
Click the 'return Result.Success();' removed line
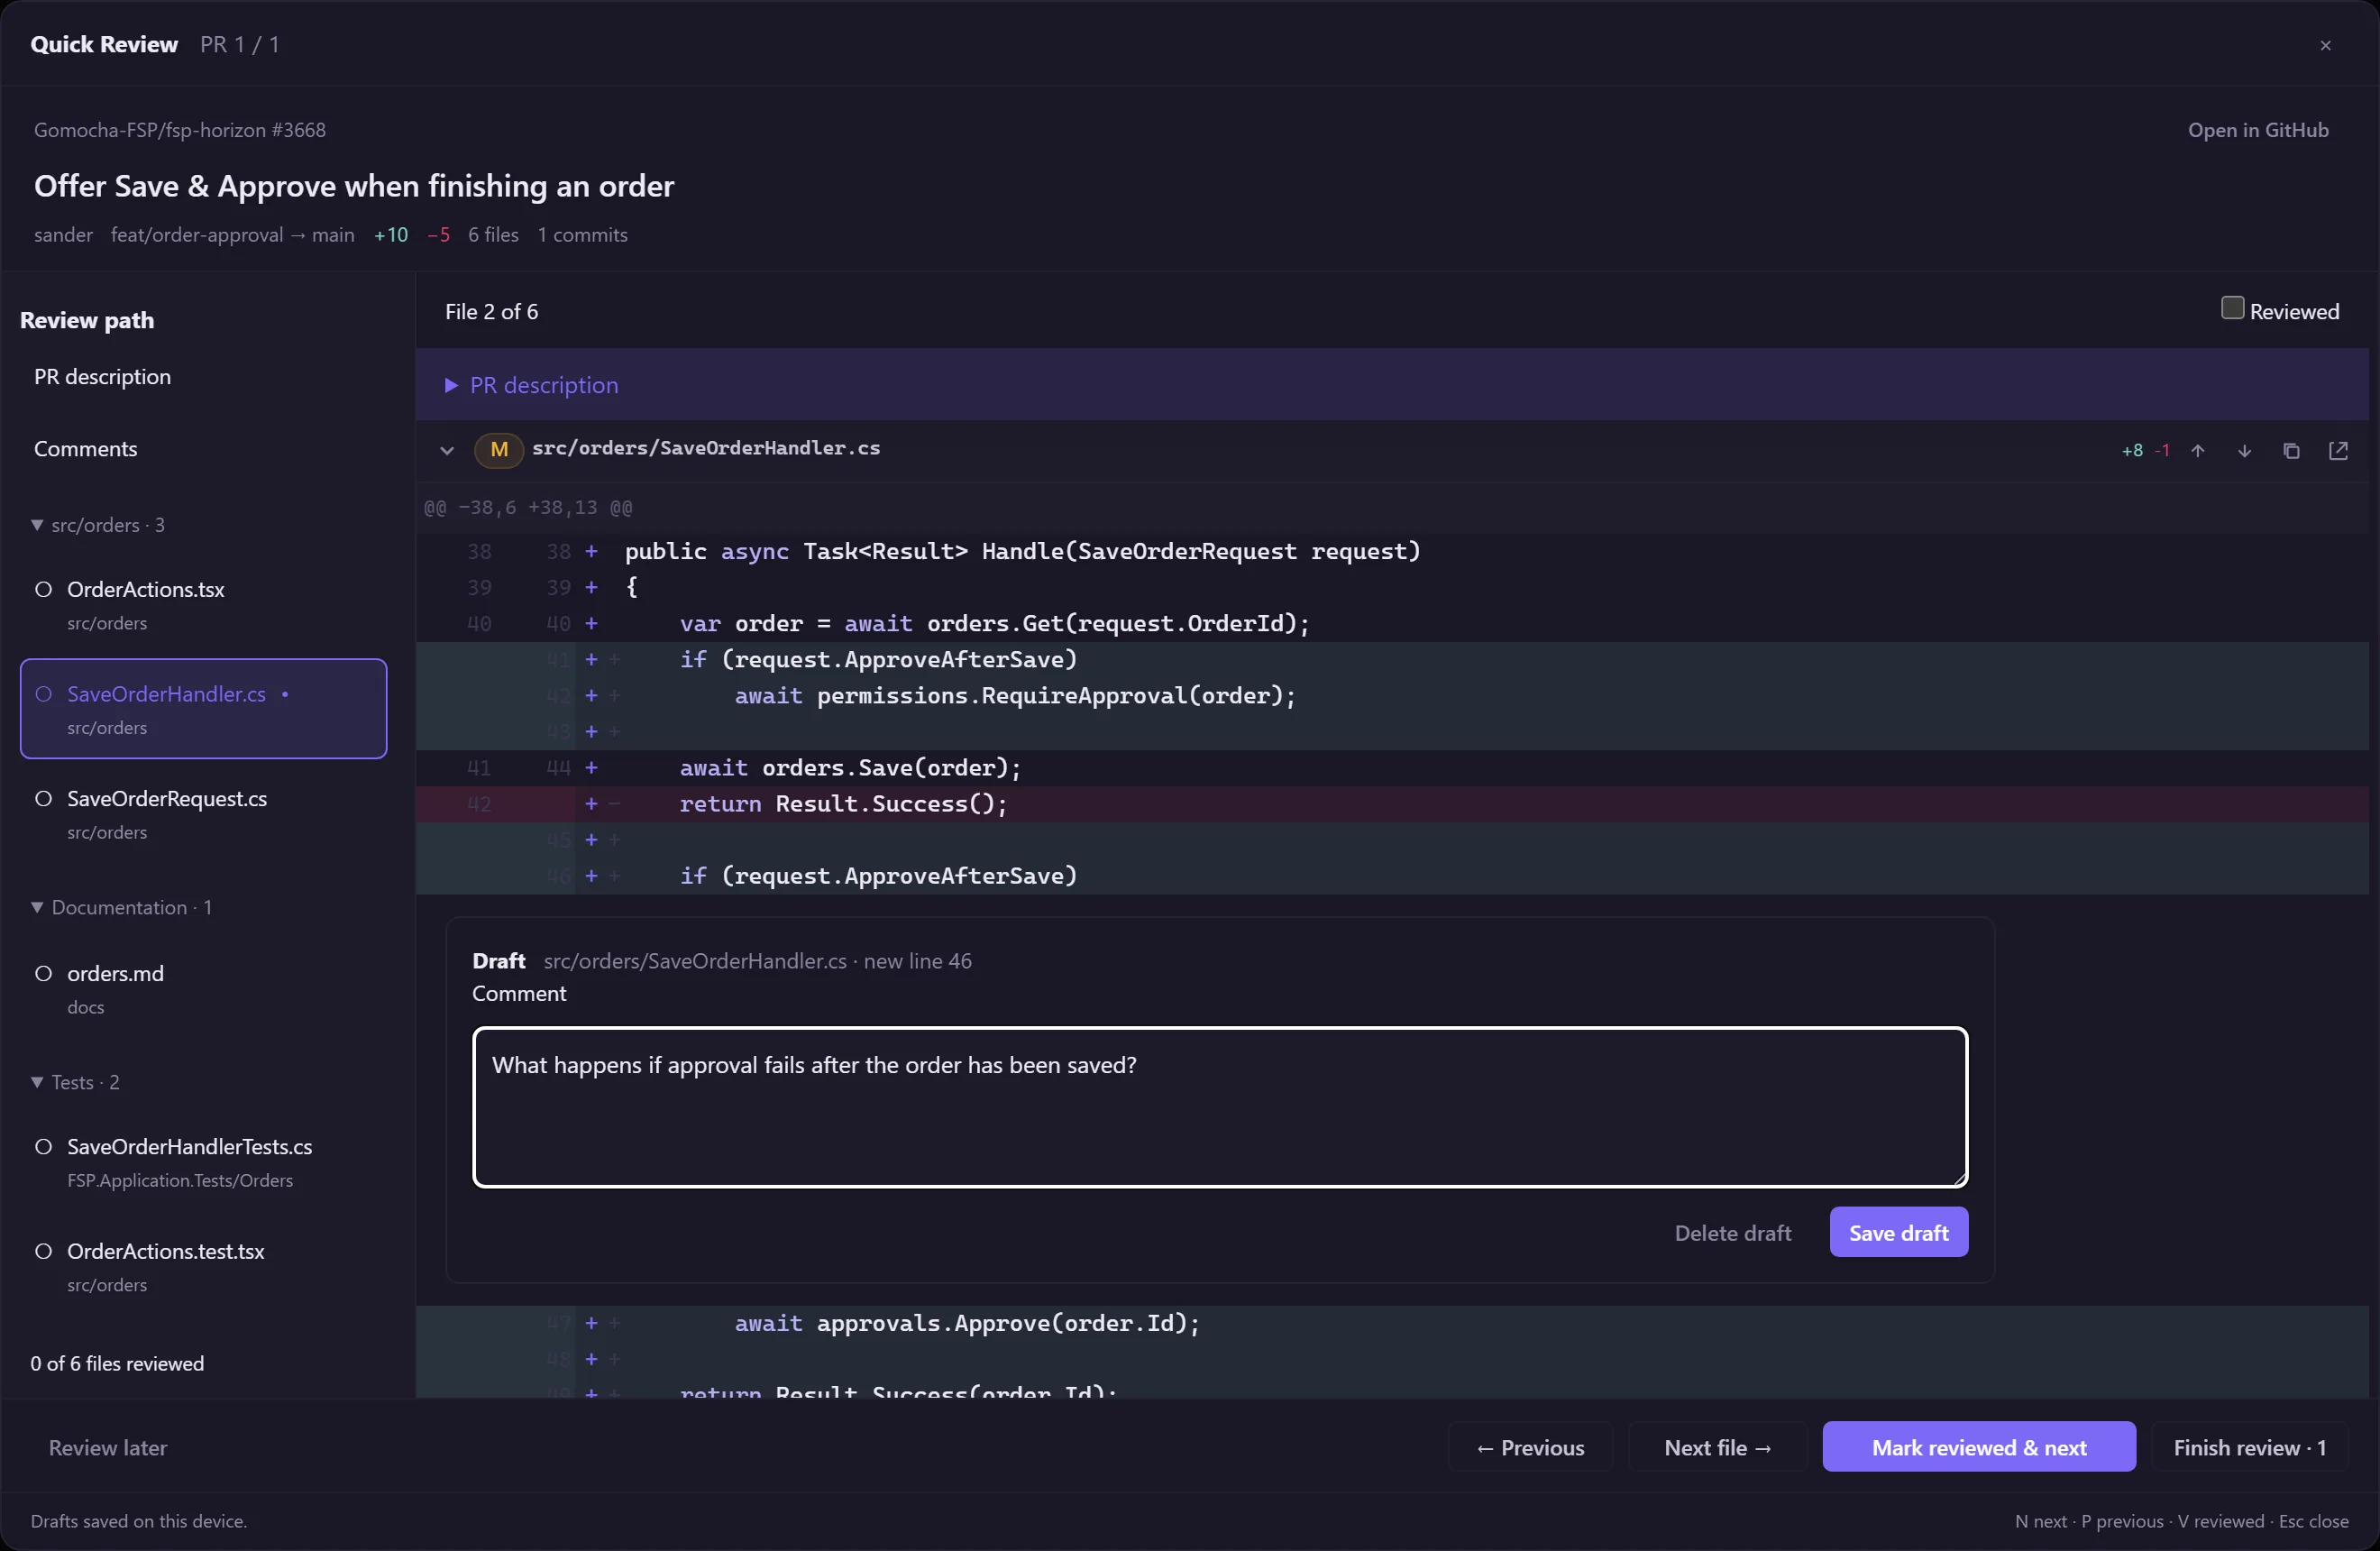click(x=1392, y=804)
